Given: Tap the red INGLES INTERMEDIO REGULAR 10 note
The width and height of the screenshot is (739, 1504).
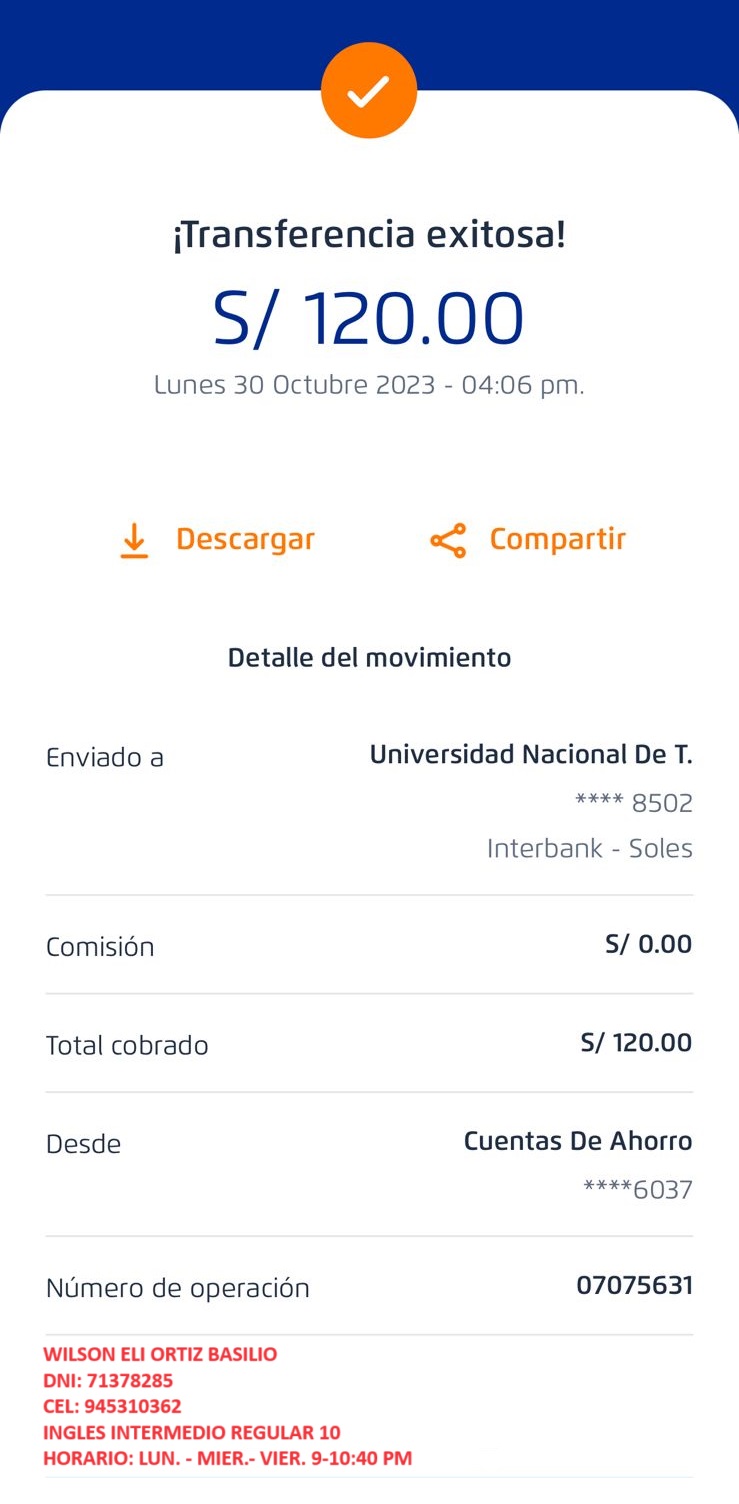Looking at the screenshot, I should (192, 1433).
